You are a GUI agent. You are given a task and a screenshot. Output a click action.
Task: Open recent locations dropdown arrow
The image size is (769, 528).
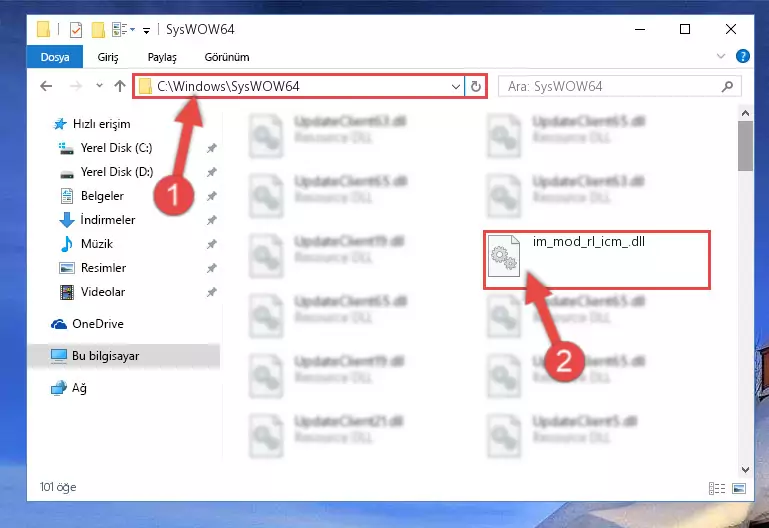pyautogui.click(x=100, y=86)
